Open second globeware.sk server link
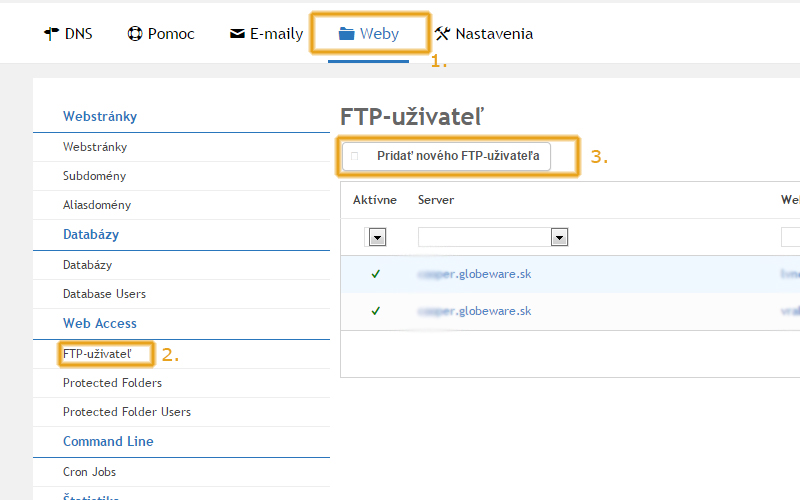Screen dimensions: 800x500 [475, 311]
